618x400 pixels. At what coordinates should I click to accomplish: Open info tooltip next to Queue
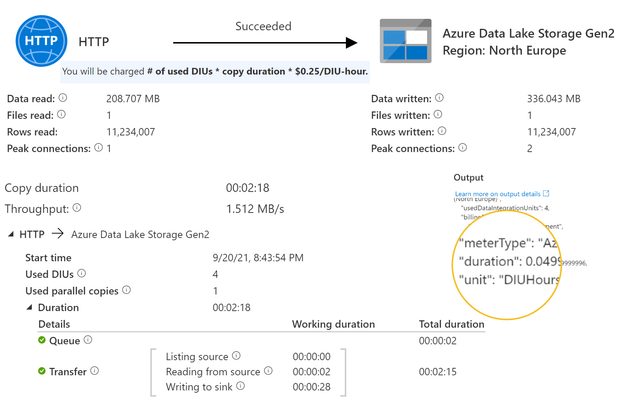(88, 340)
